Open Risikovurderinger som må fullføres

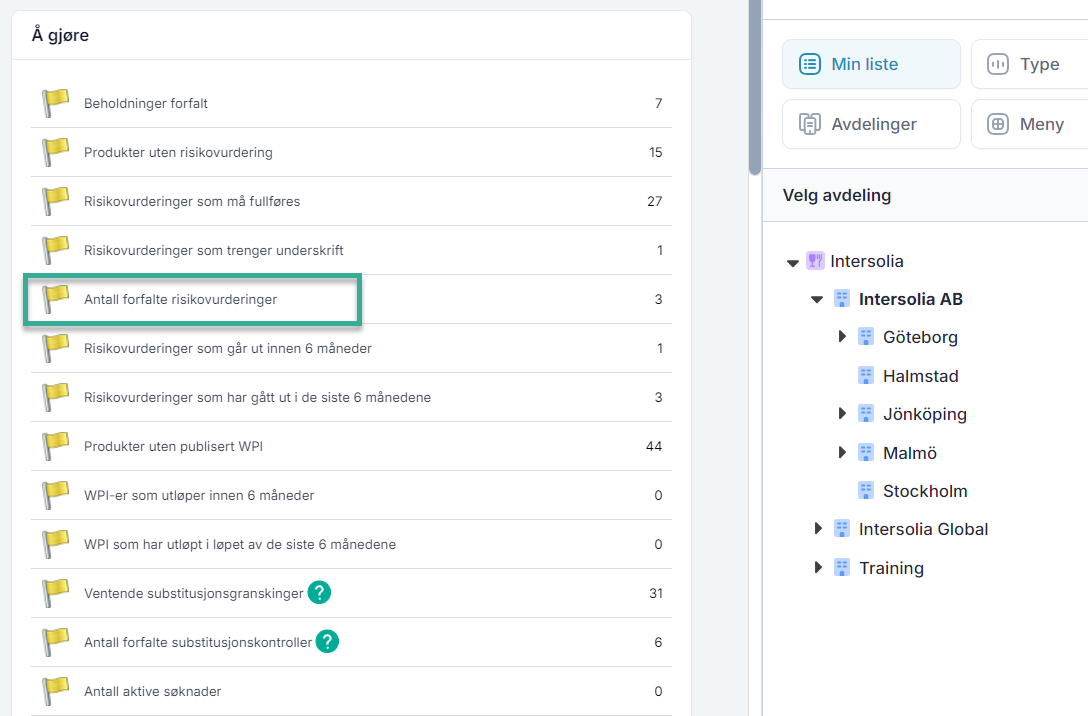[192, 202]
